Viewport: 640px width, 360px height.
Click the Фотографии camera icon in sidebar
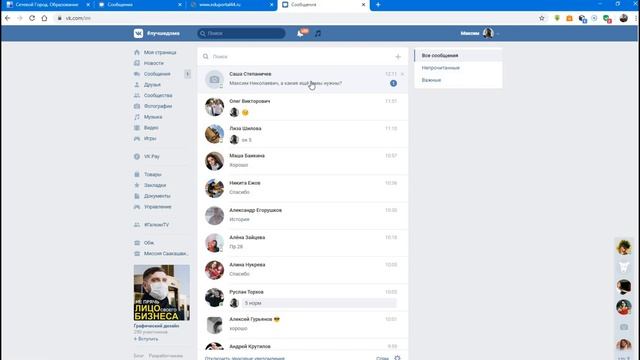(x=137, y=106)
